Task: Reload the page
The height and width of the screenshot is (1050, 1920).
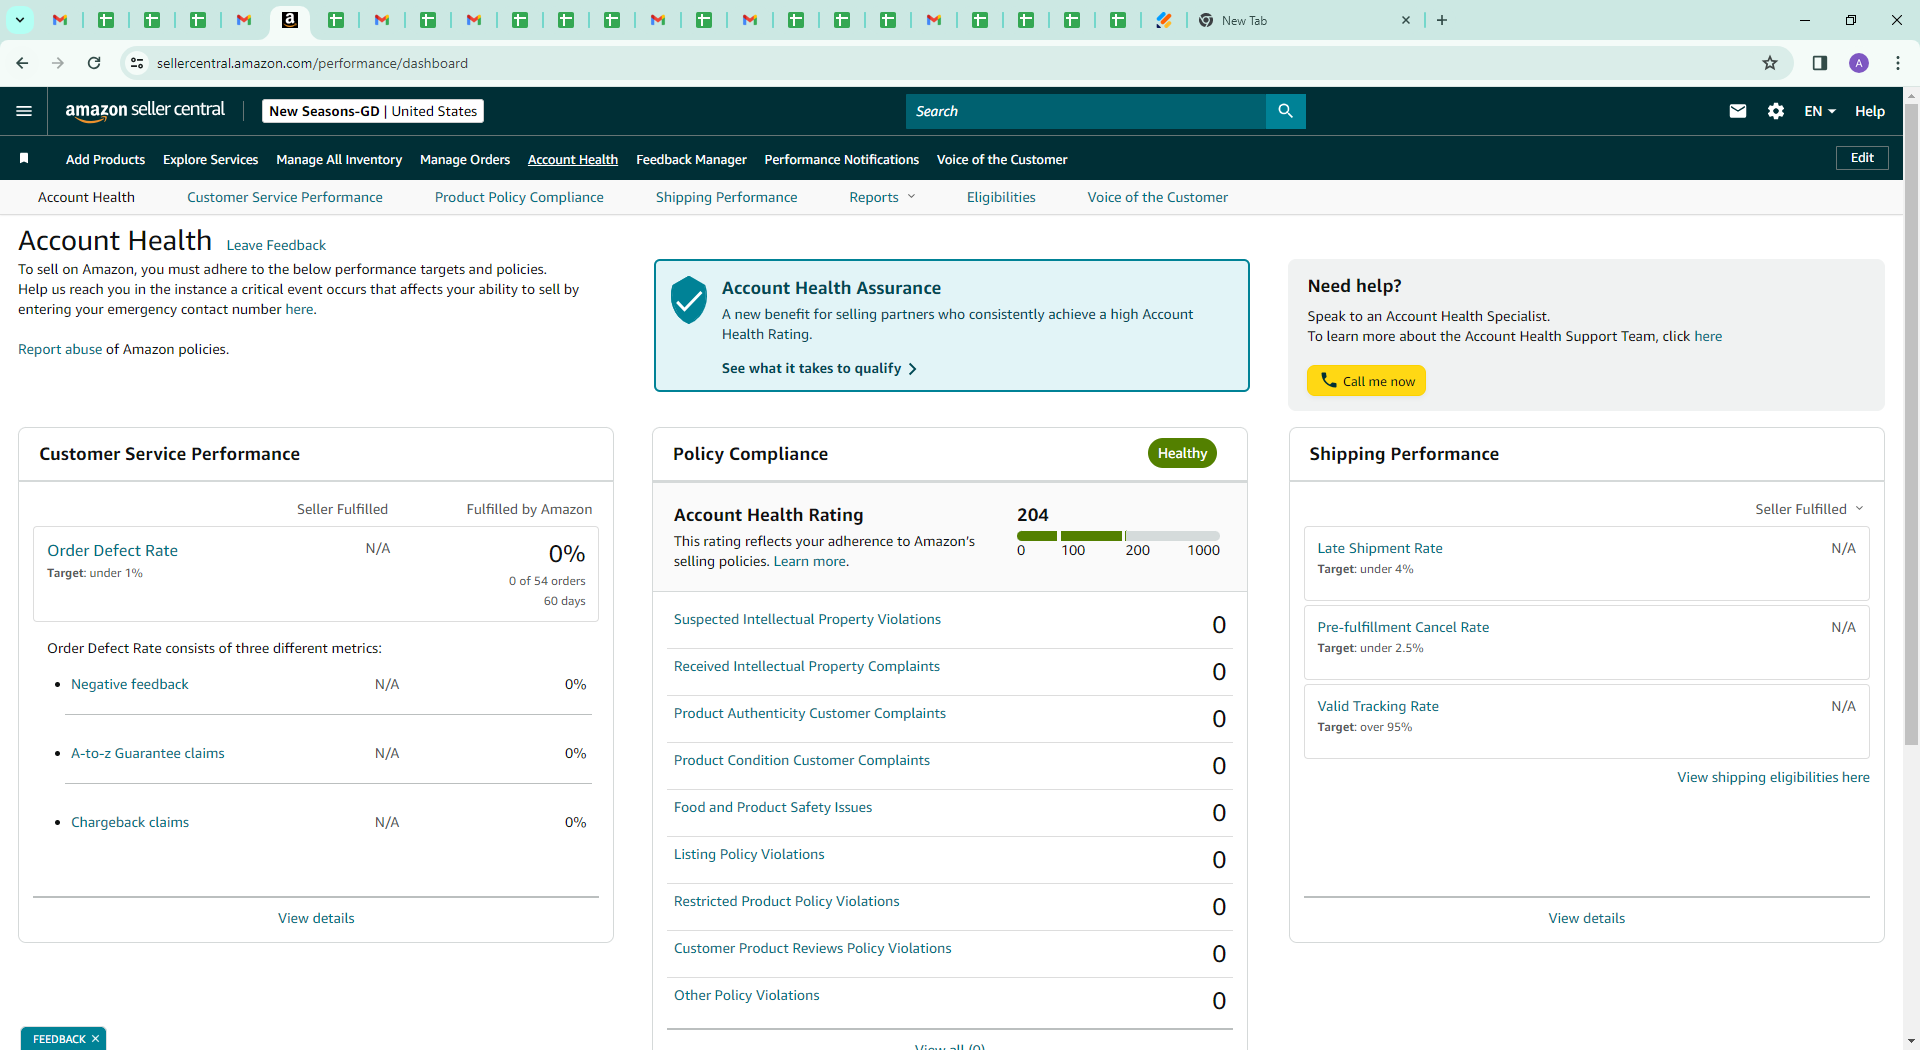Action: [x=94, y=63]
